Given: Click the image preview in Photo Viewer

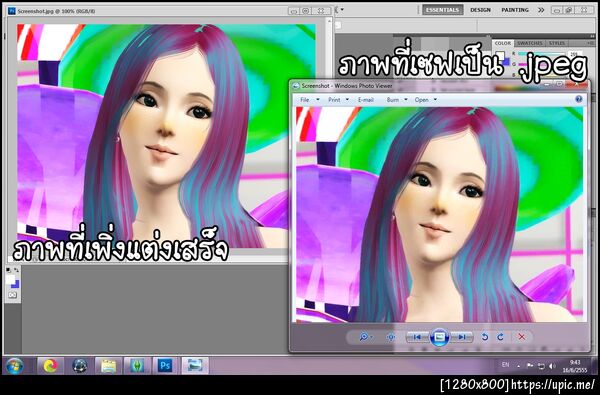Looking at the screenshot, I should [440, 214].
